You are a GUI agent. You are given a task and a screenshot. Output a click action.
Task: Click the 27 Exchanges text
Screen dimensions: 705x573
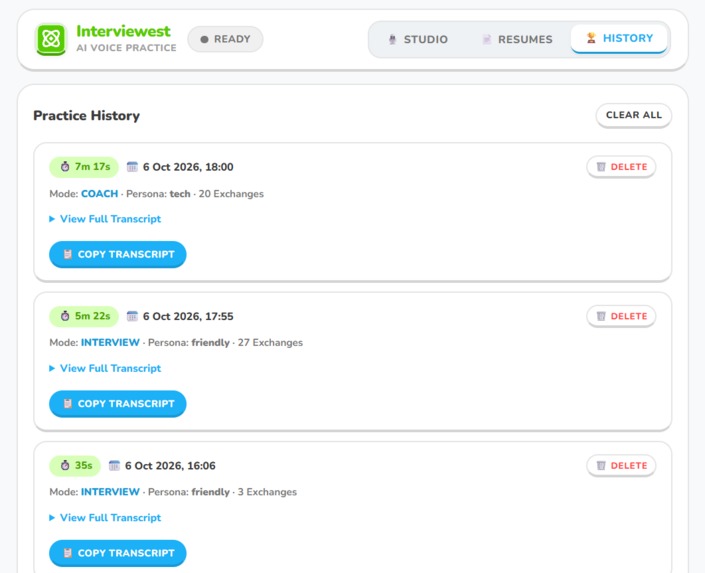pos(270,343)
